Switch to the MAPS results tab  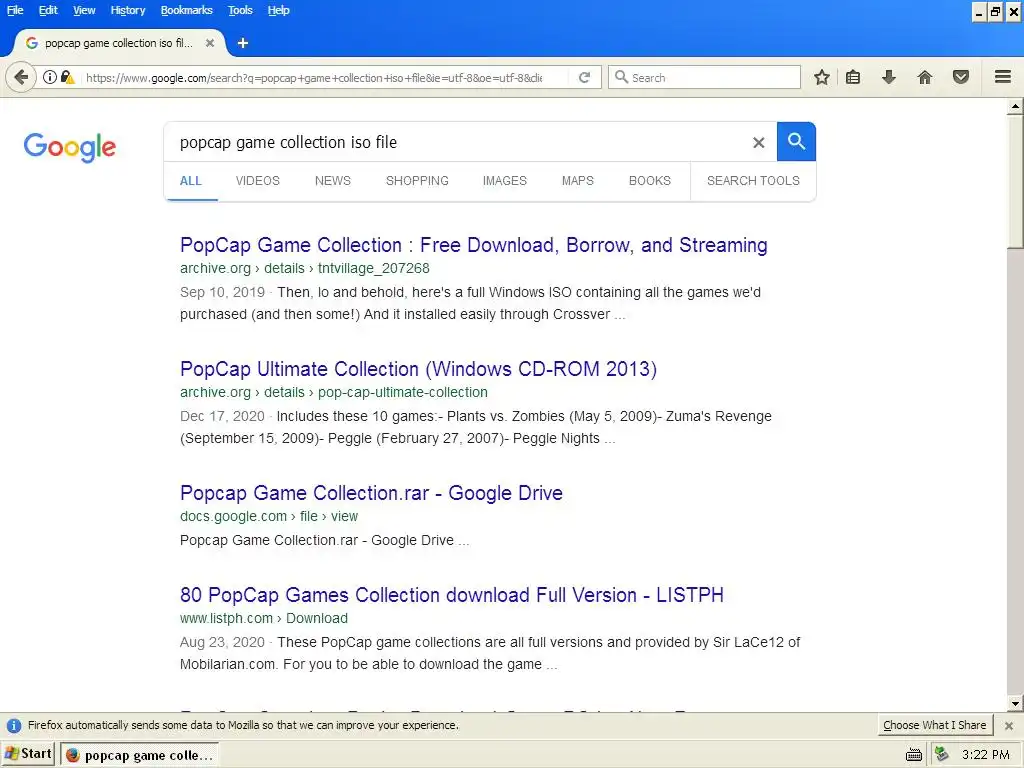click(577, 181)
